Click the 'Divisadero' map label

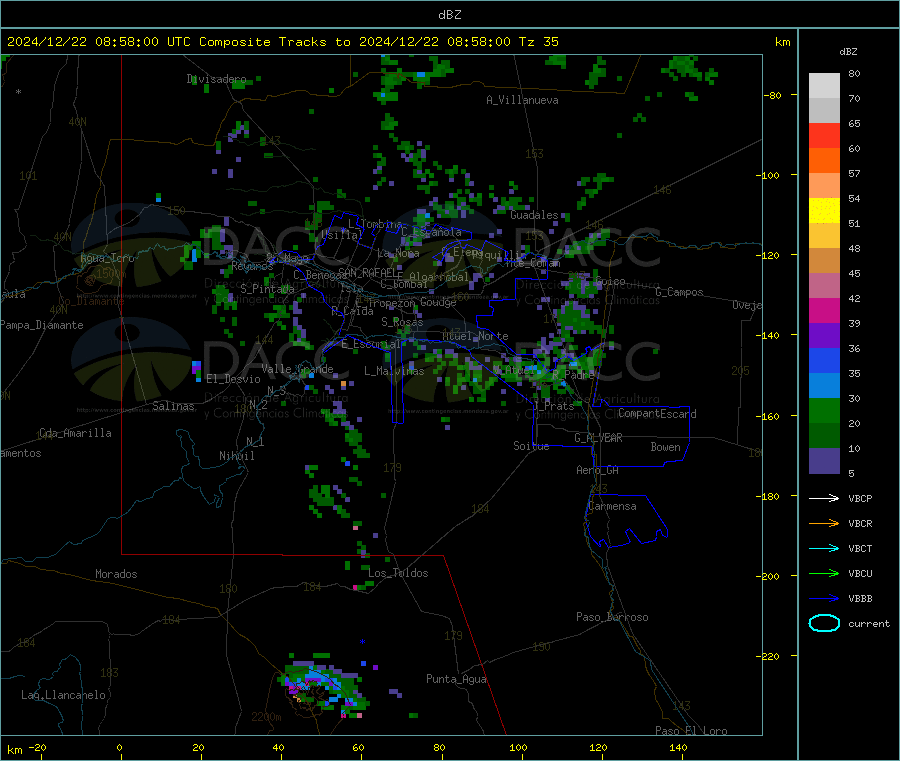tap(216, 79)
